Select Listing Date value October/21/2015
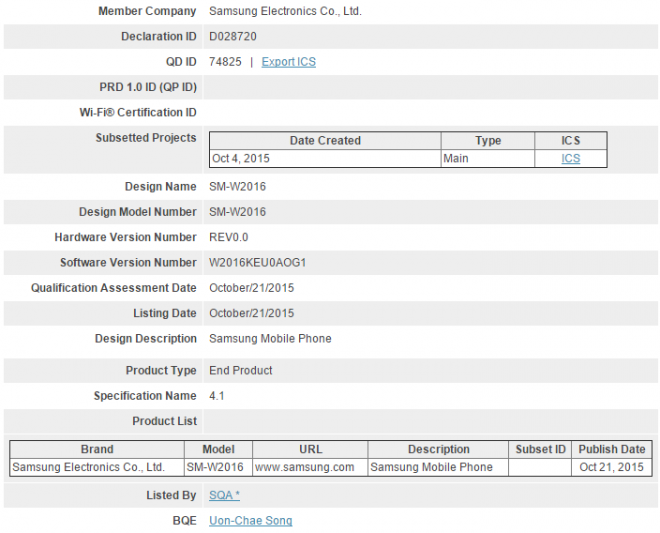The width and height of the screenshot is (660, 533). click(251, 313)
